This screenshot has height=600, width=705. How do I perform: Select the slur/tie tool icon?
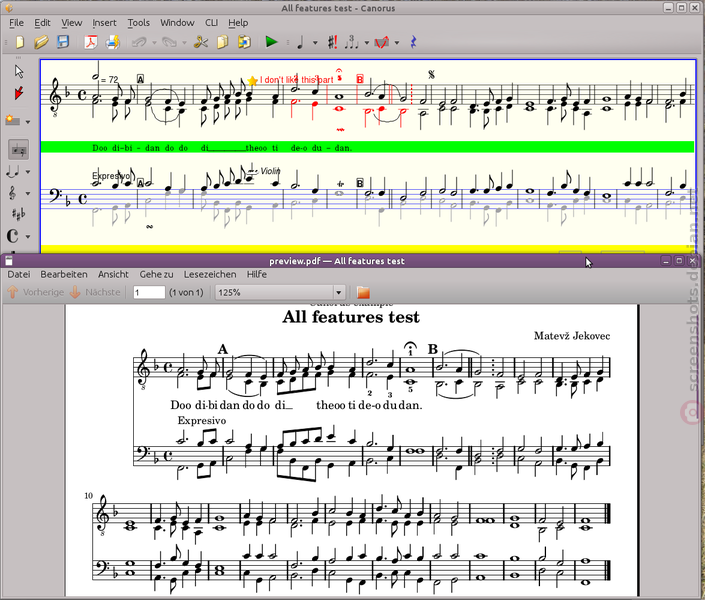(12, 171)
